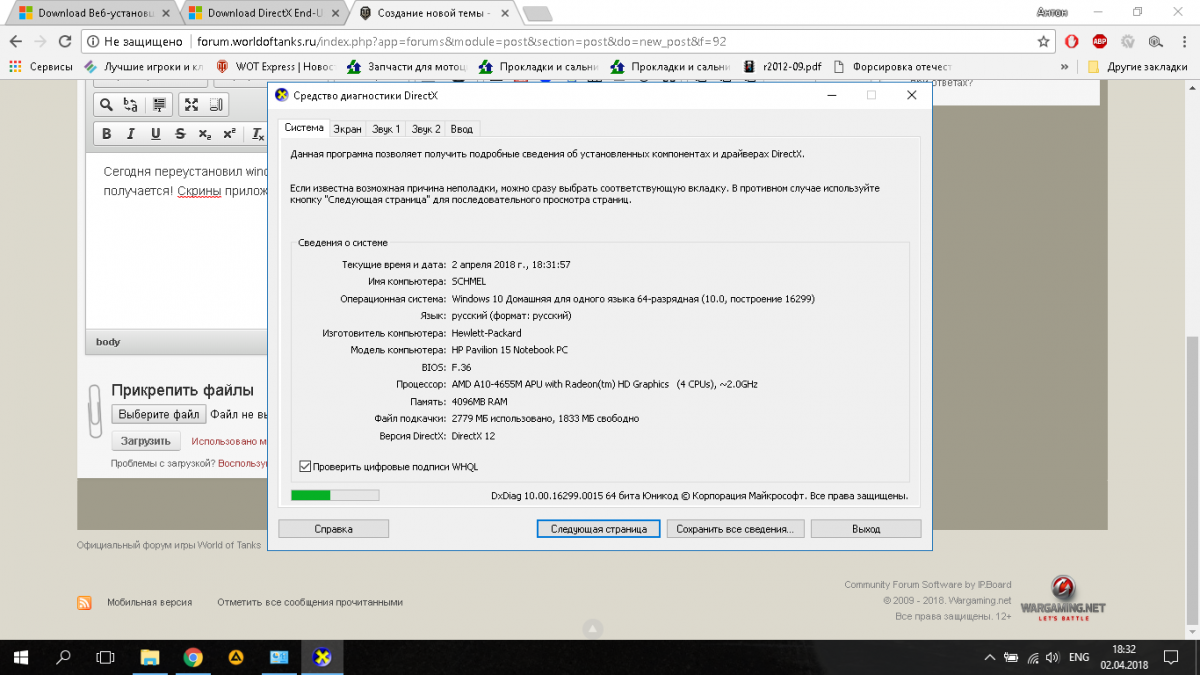Open Chrome three-dot menu
Image resolution: width=1200 pixels, height=675 pixels.
click(1185, 42)
